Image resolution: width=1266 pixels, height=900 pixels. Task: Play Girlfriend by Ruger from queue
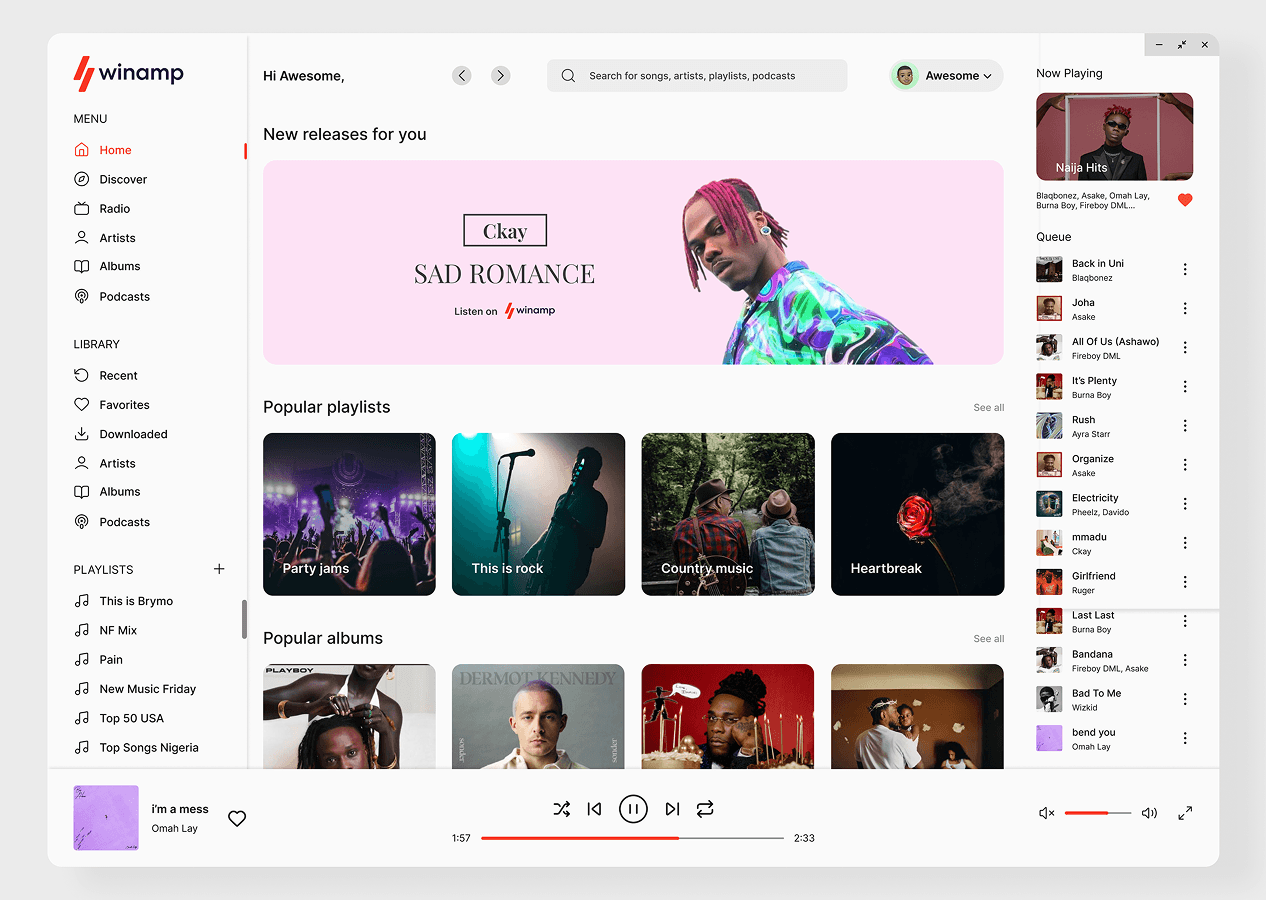1114,582
